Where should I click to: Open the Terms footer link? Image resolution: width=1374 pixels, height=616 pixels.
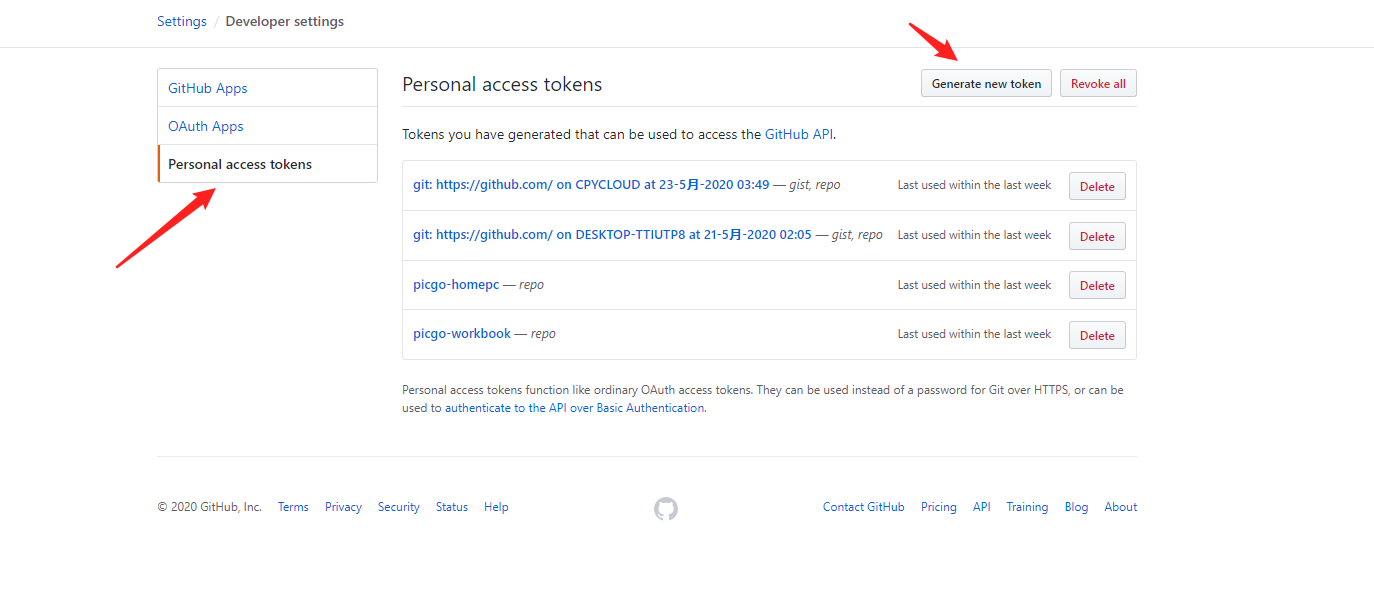[x=293, y=507]
